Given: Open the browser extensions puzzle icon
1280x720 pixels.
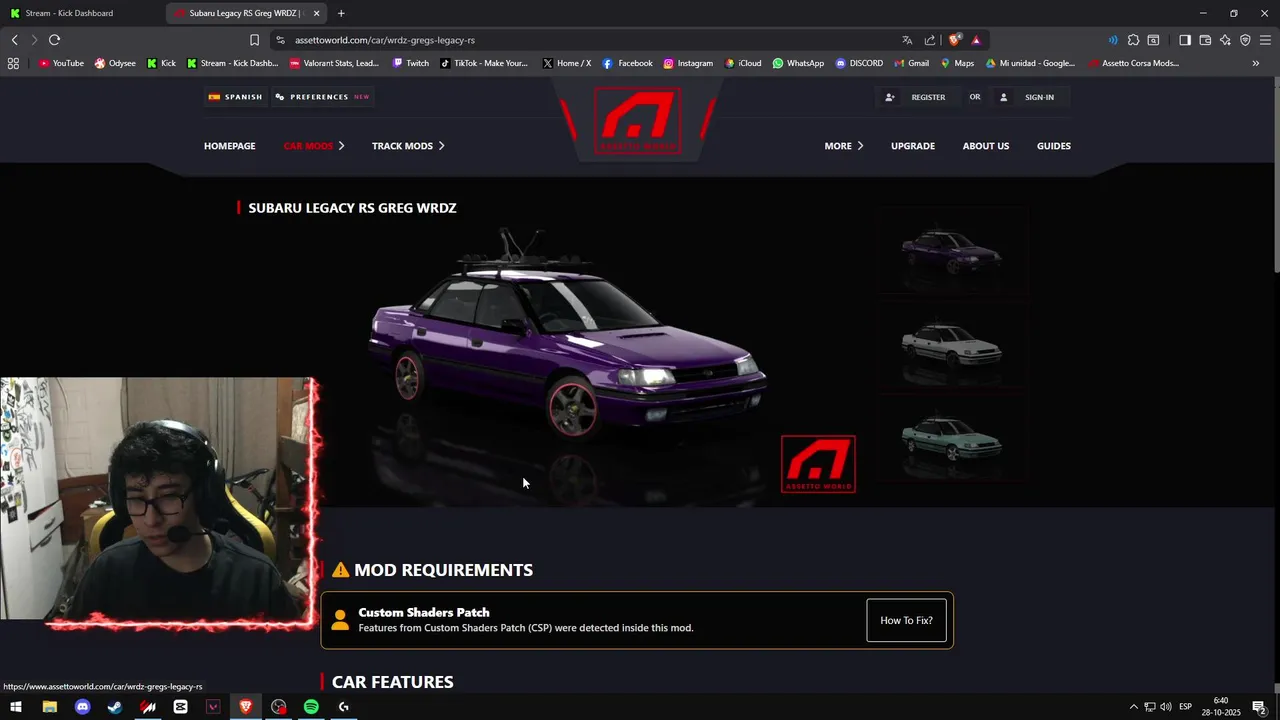Looking at the screenshot, I should click(1133, 40).
